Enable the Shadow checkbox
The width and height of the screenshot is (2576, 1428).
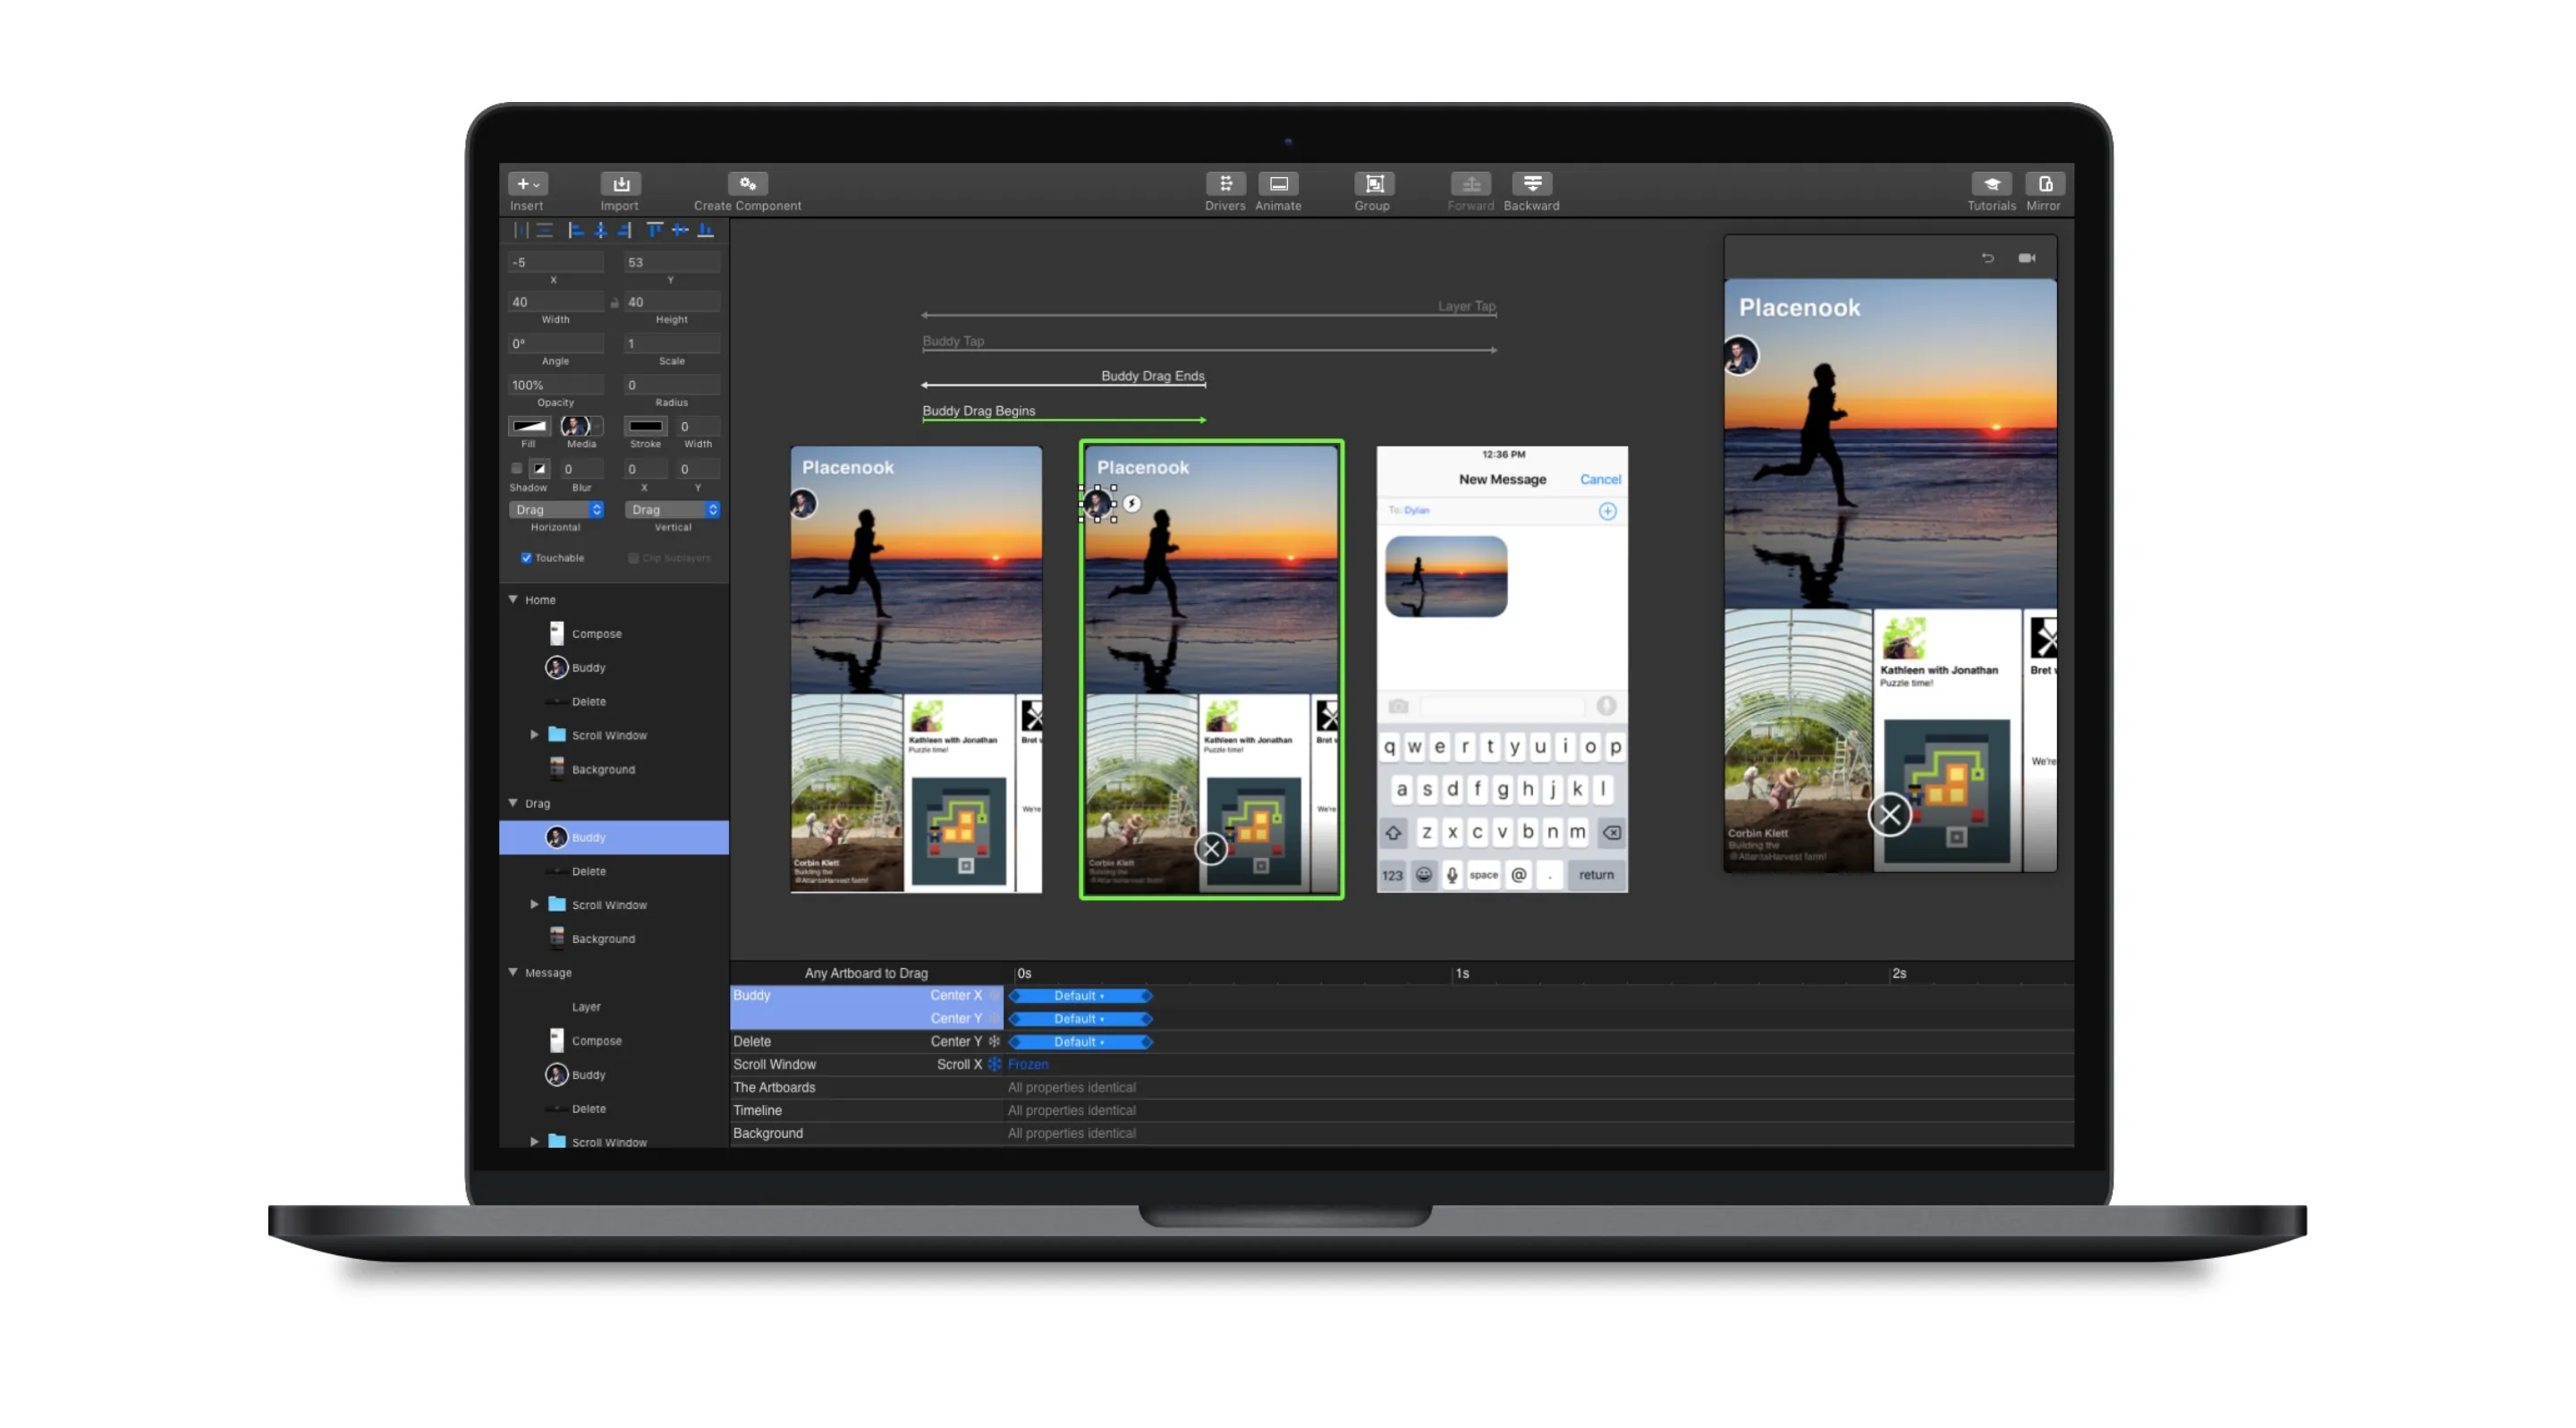517,469
